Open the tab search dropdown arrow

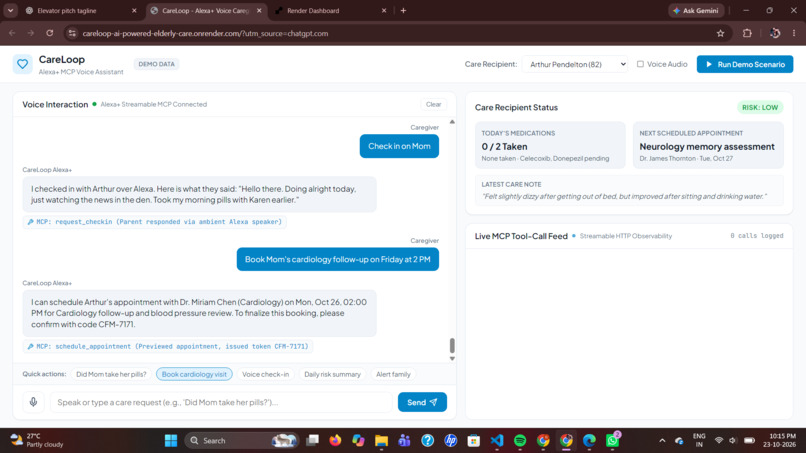point(10,10)
